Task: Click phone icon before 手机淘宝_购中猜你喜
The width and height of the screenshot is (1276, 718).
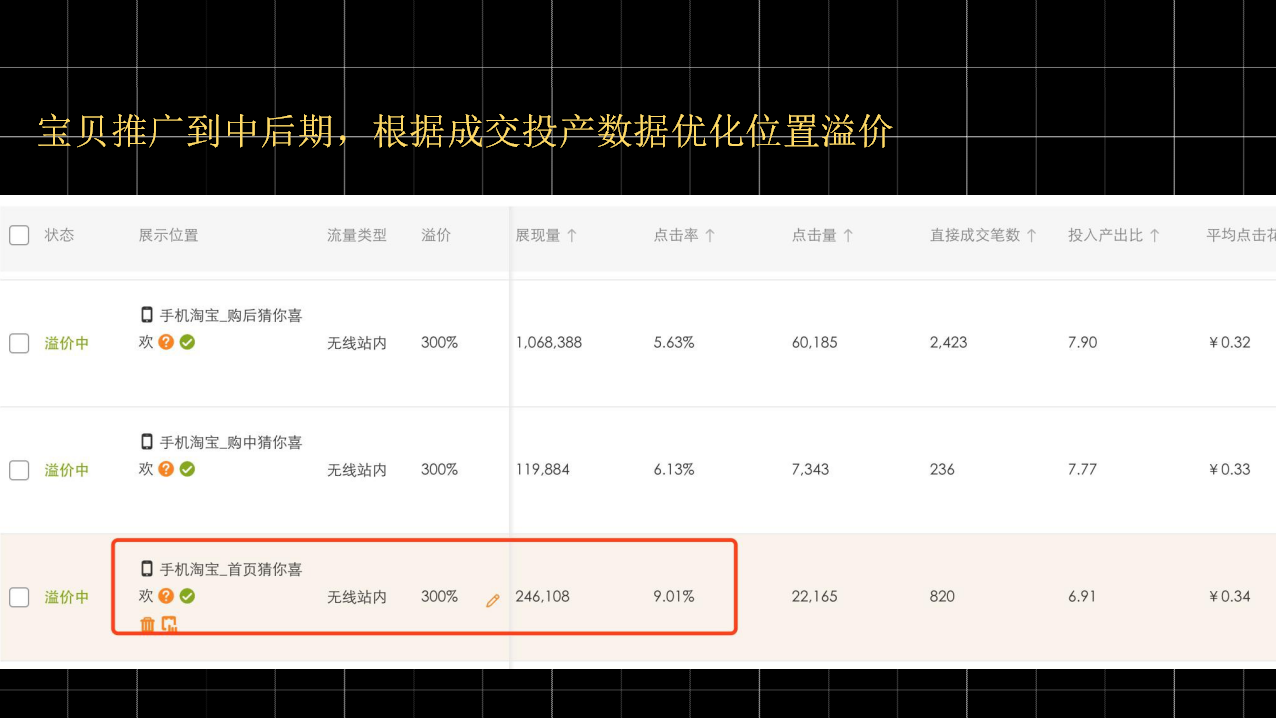Action: [x=147, y=441]
